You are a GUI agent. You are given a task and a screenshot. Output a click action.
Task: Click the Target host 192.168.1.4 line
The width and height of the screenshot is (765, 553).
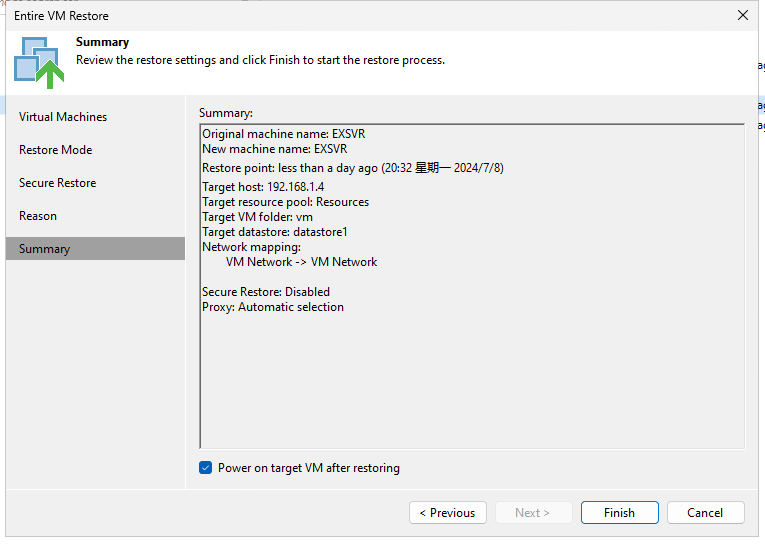point(263,187)
